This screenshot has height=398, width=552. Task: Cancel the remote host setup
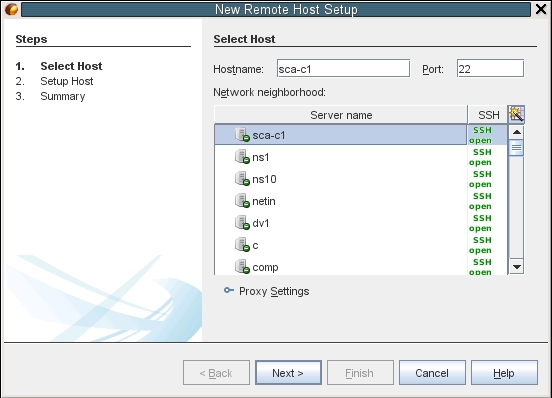point(432,373)
